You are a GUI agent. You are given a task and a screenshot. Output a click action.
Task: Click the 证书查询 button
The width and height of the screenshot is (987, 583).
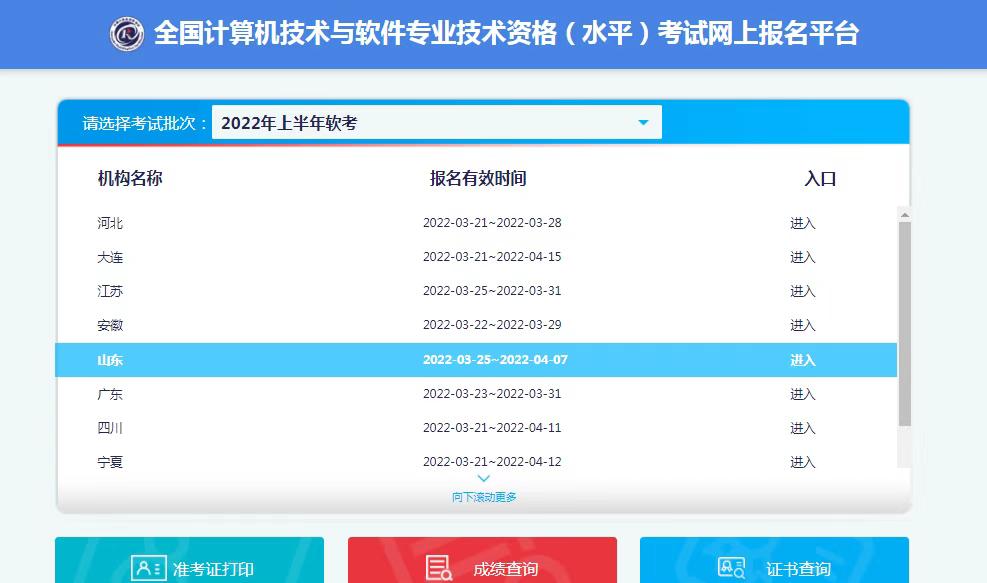tap(775, 567)
